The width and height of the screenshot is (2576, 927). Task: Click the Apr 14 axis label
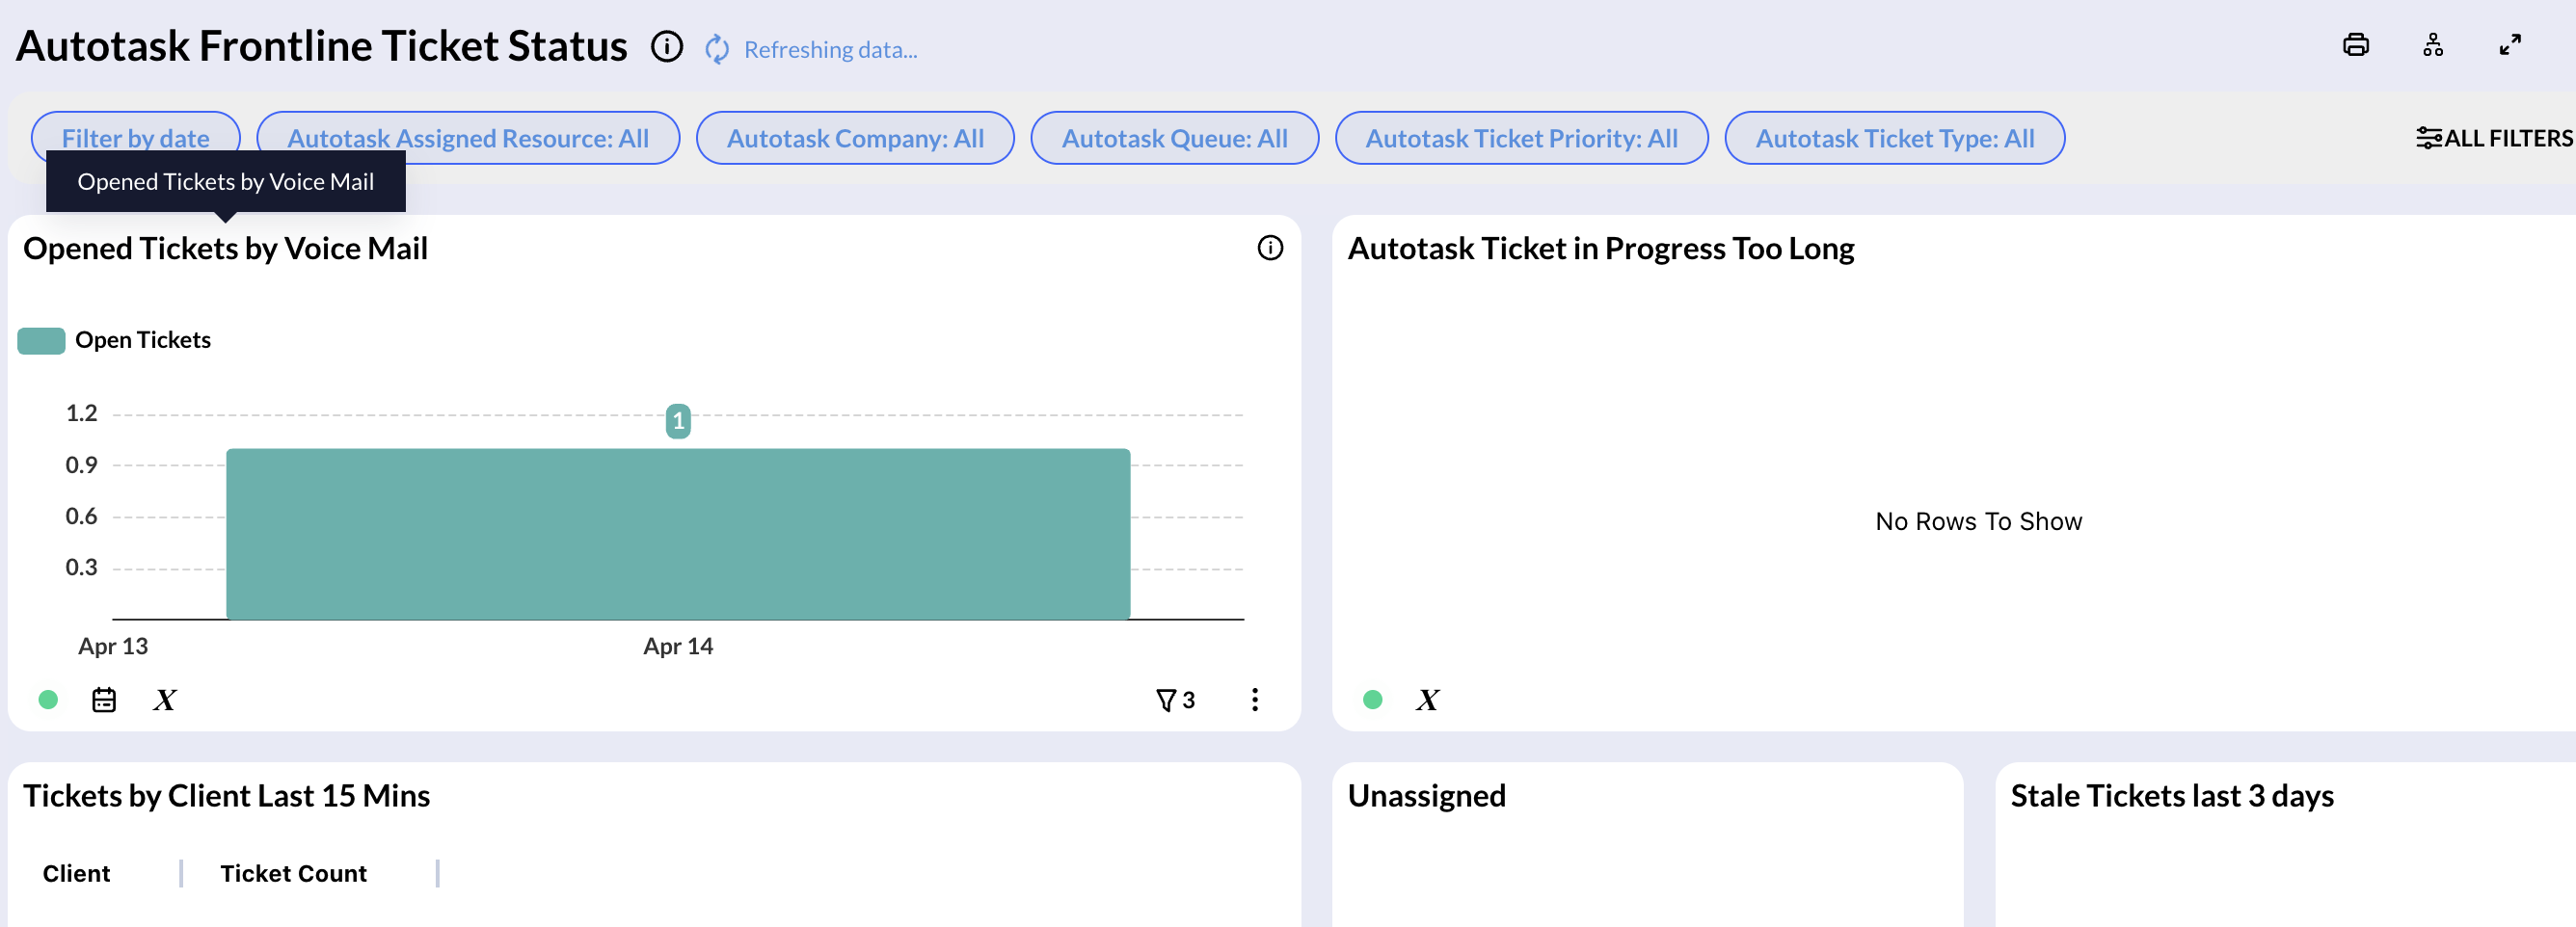[678, 647]
